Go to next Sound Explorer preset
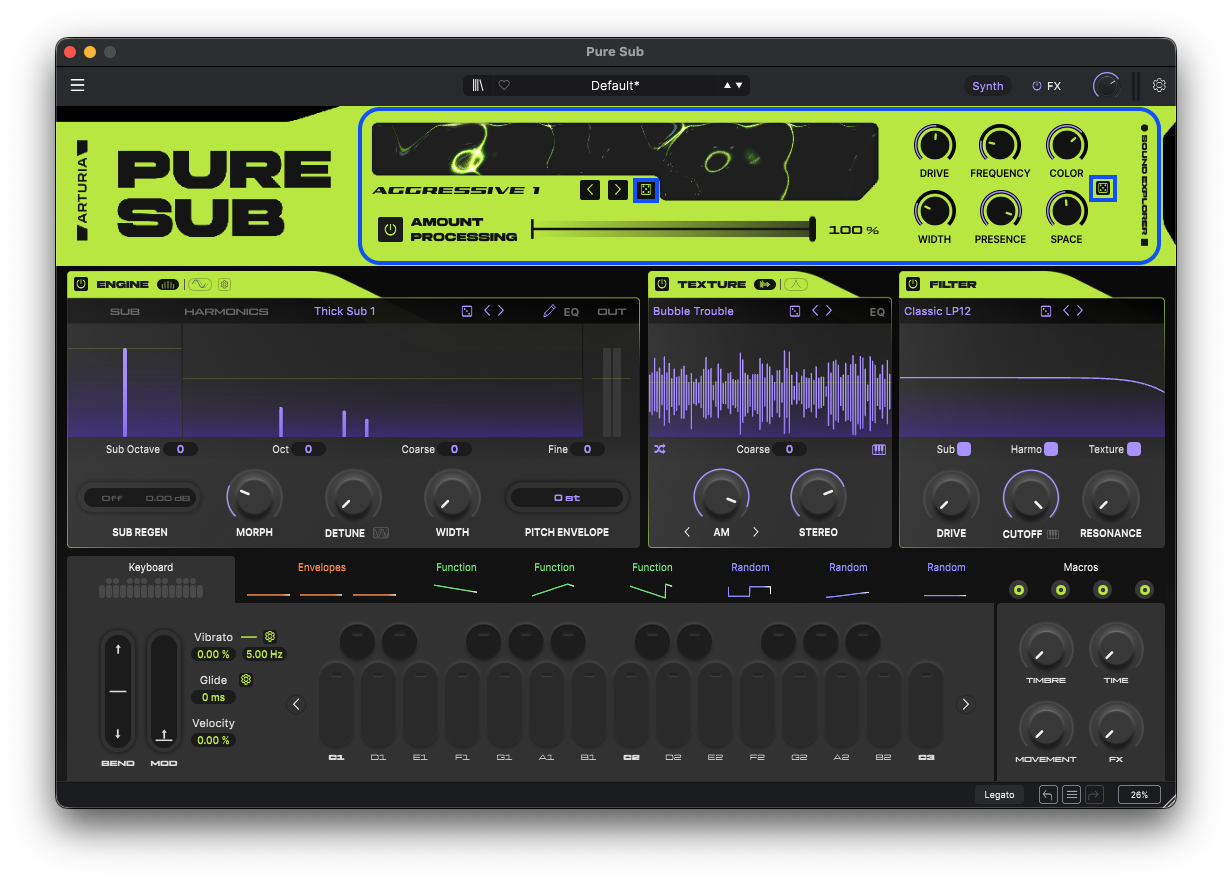This screenshot has width=1232, height=882. 618,189
